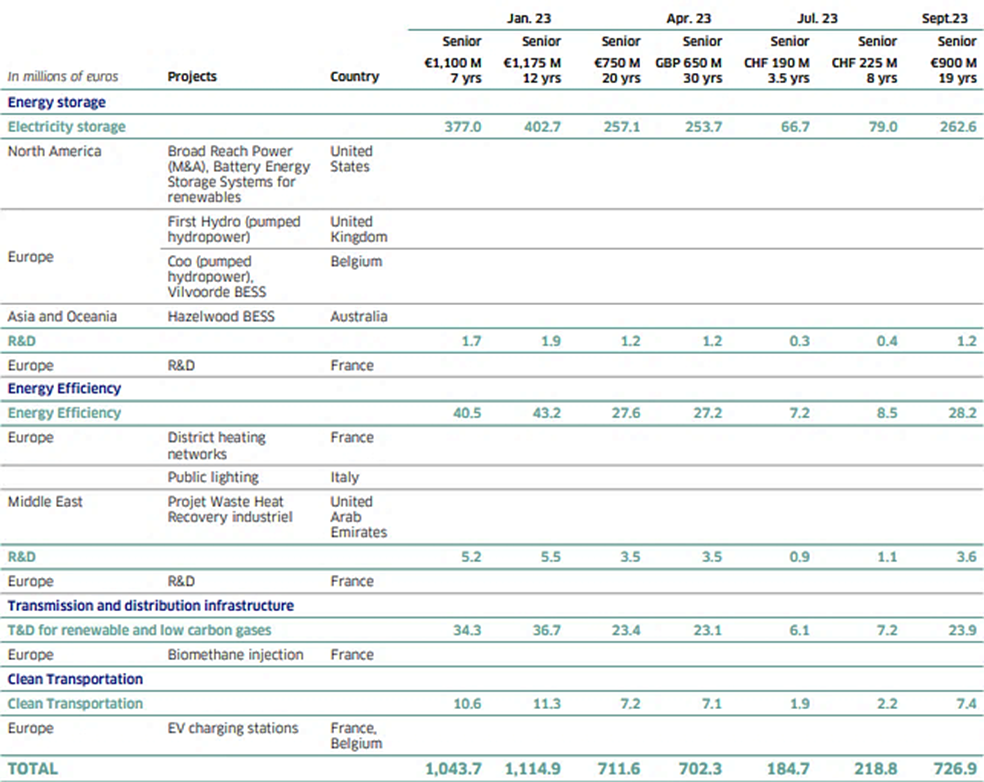Select the TOTAL row label

(33, 768)
